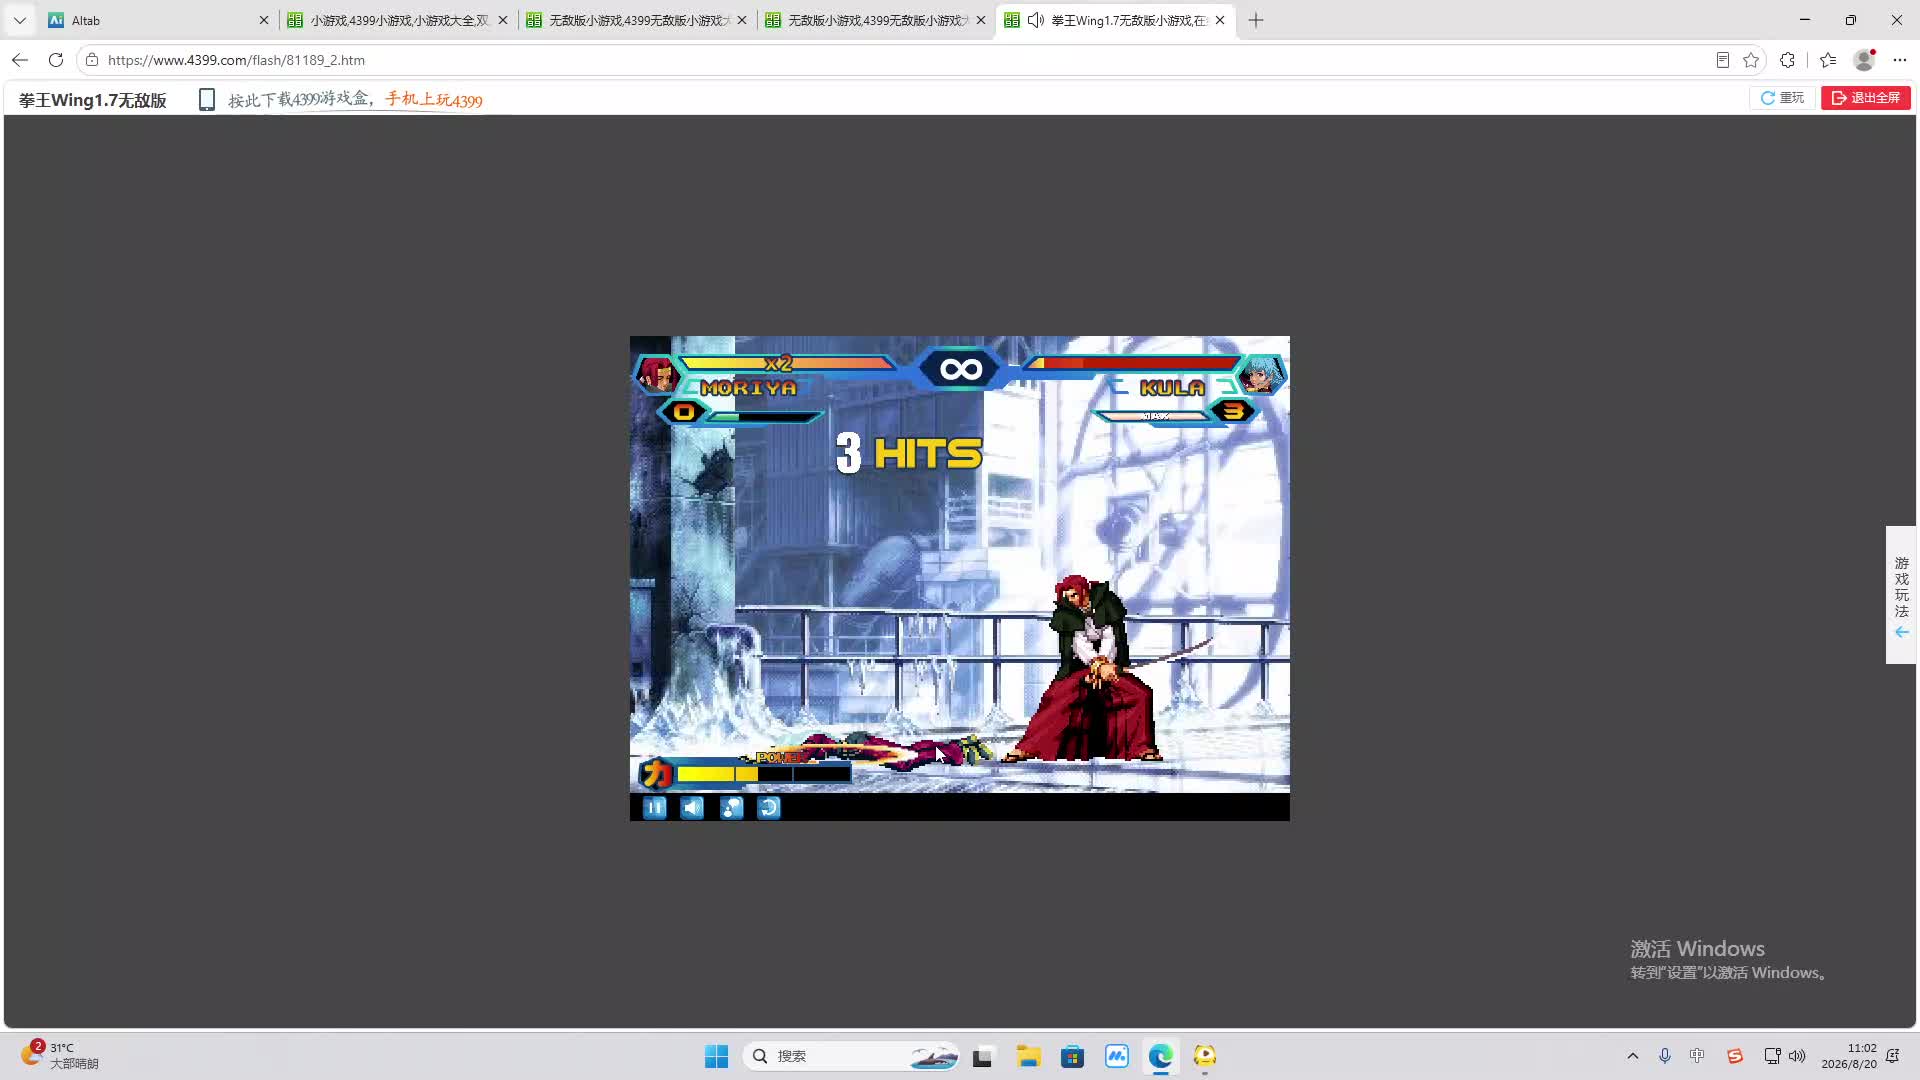This screenshot has height=1080, width=1920.
Task: Add this page to favorites
Action: coord(1751,60)
